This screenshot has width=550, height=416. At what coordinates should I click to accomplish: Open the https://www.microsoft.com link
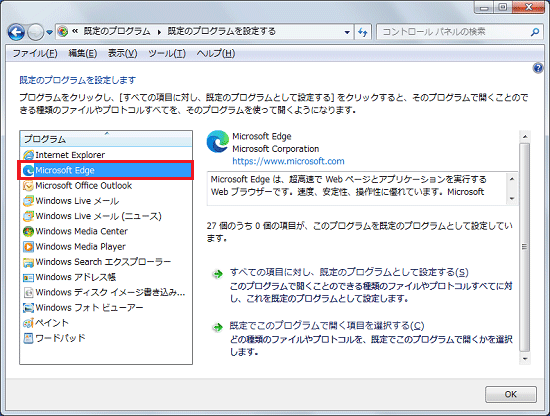288,161
